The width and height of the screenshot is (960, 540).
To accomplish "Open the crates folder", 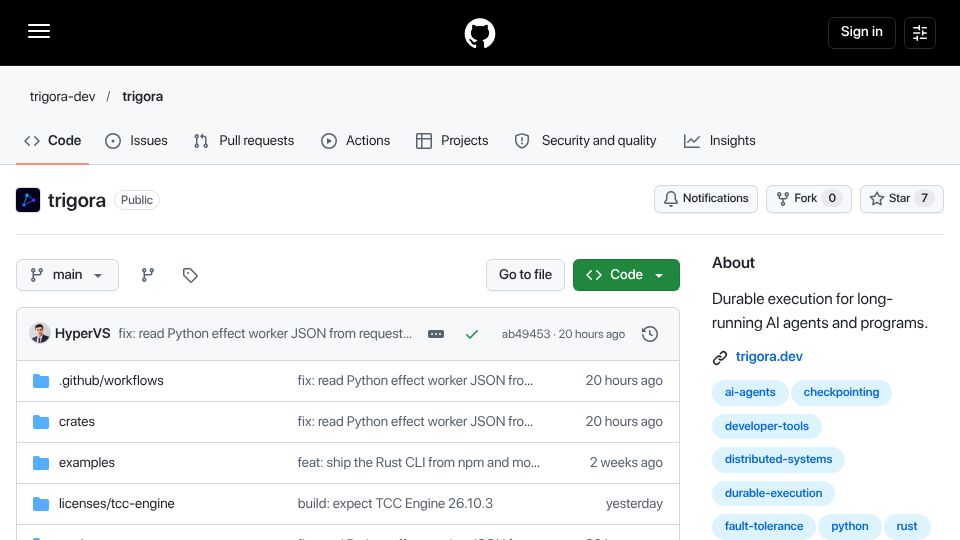I will 77,422.
